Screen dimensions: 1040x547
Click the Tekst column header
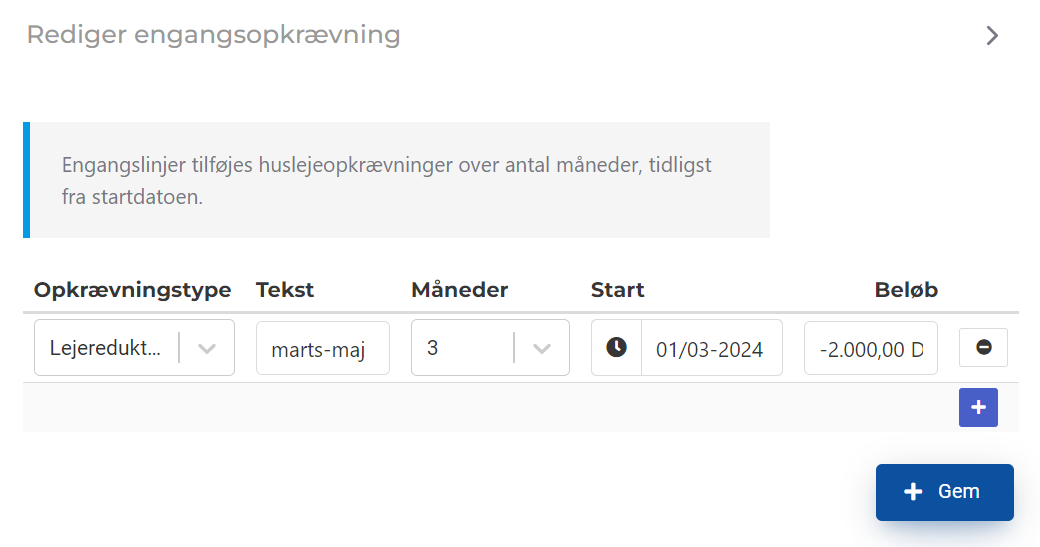pyautogui.click(x=285, y=290)
